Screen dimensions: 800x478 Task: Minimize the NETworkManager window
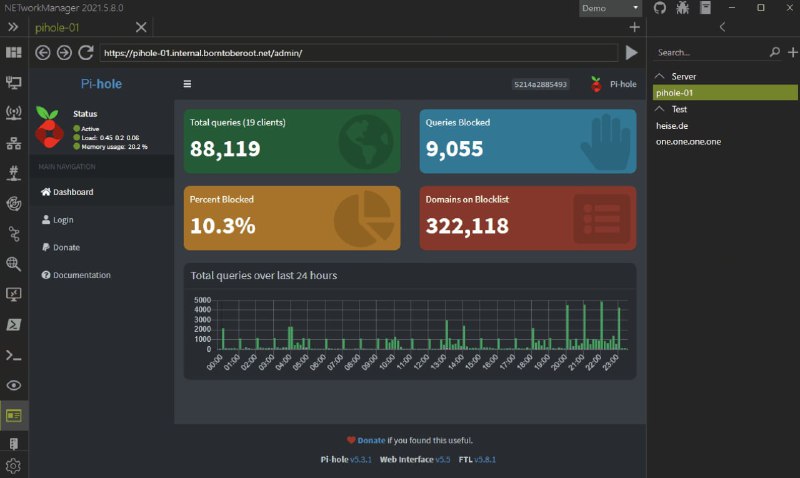tap(732, 8)
